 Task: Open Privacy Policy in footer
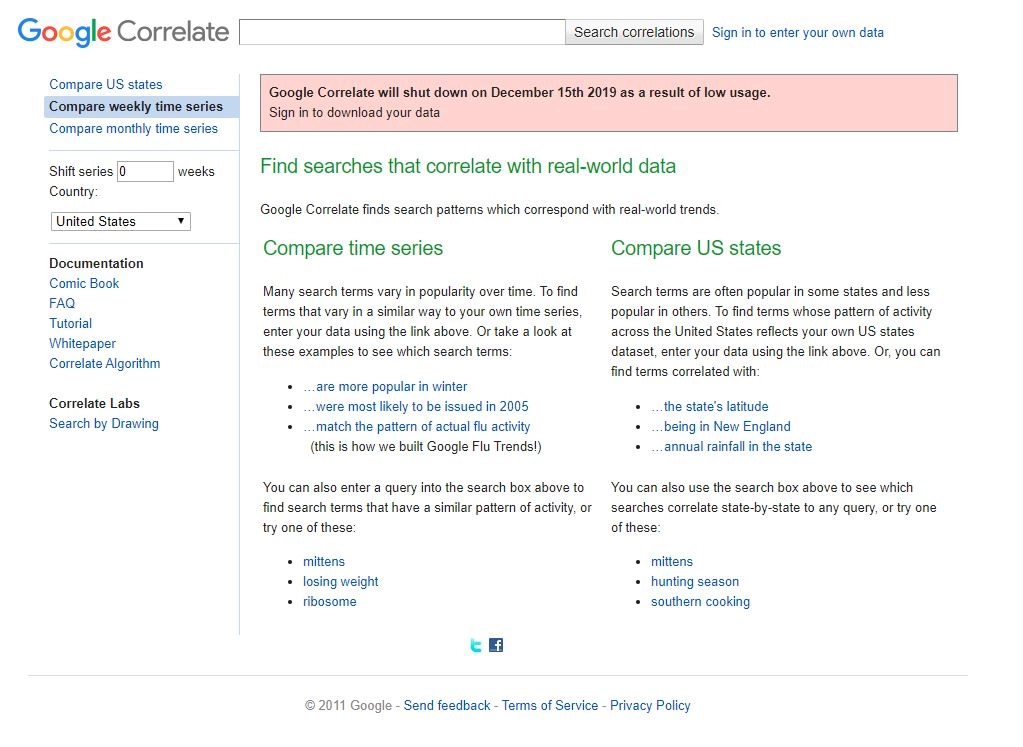[650, 705]
